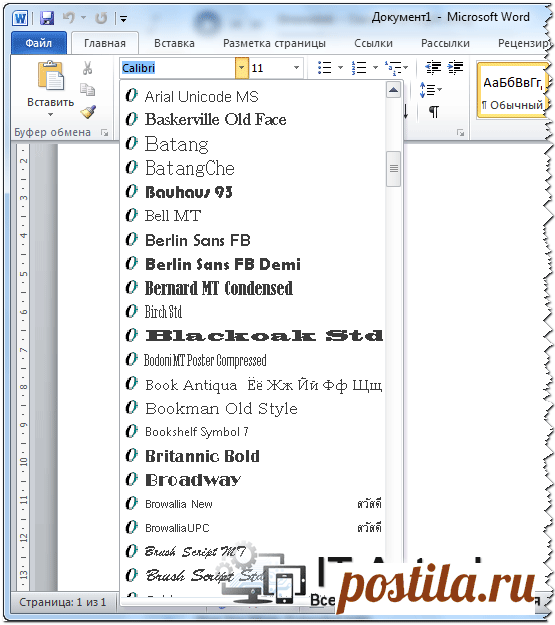Cut selection with the scissors icon
This screenshot has height=625, width=555.
pos(87,68)
